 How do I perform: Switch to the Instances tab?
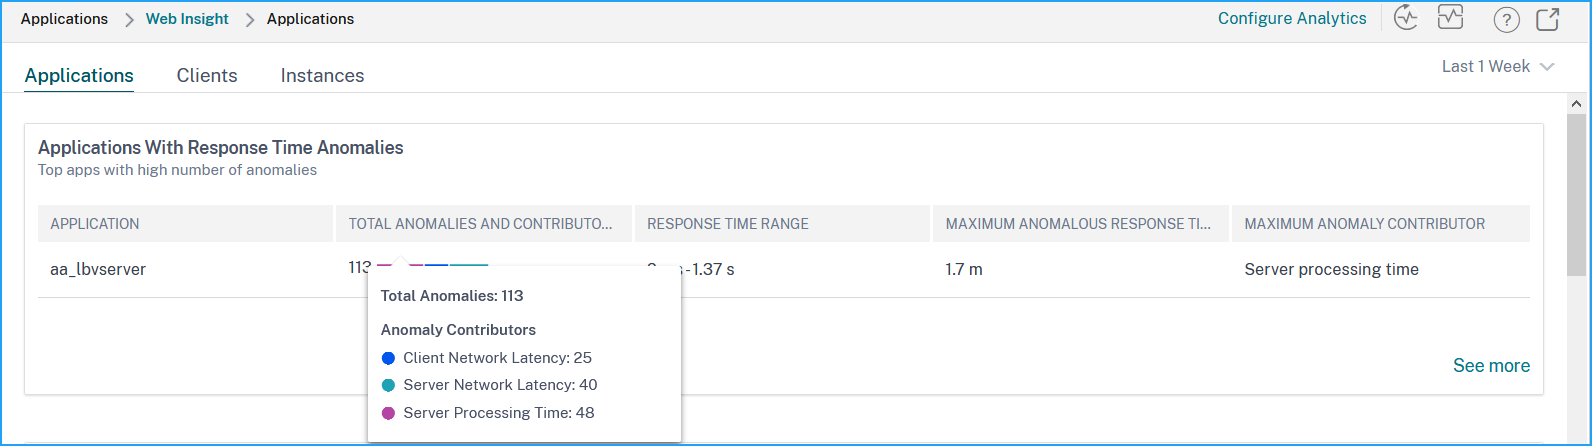pos(322,75)
